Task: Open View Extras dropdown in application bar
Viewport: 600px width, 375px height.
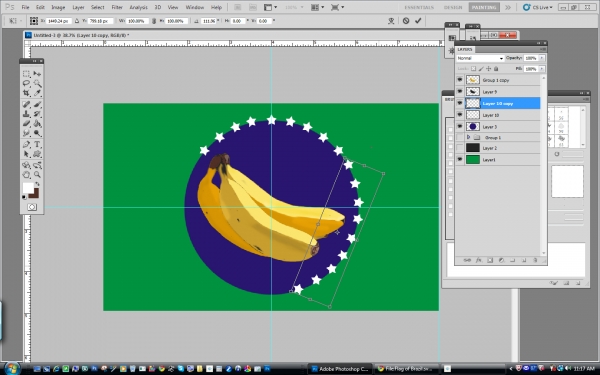Action: 271,7
